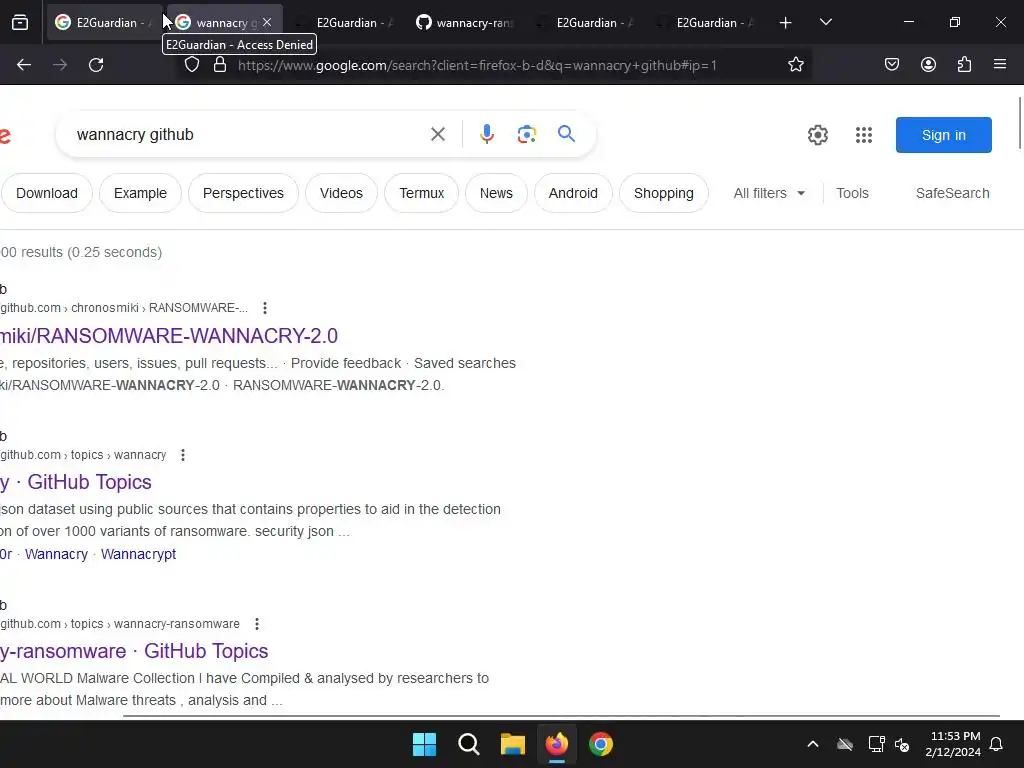1024x768 pixels.
Task: Click the horizontal page scrollbar
Action: 562,716
